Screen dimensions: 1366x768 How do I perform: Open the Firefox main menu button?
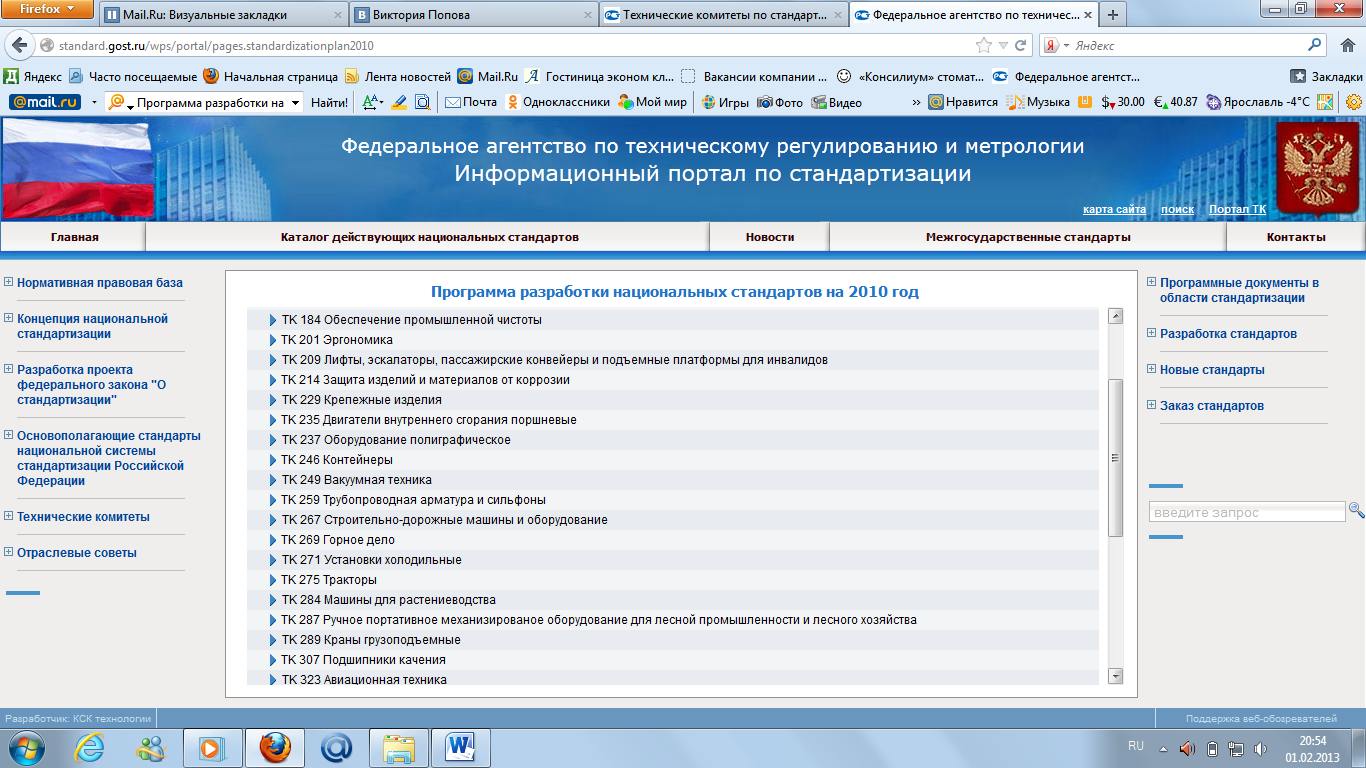coord(49,9)
